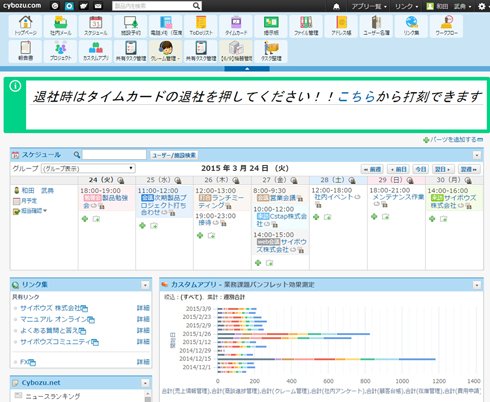The height and width of the screenshot is (402, 490).
Task: Open the Schedule calendar app icon
Action: pyautogui.click(x=96, y=26)
